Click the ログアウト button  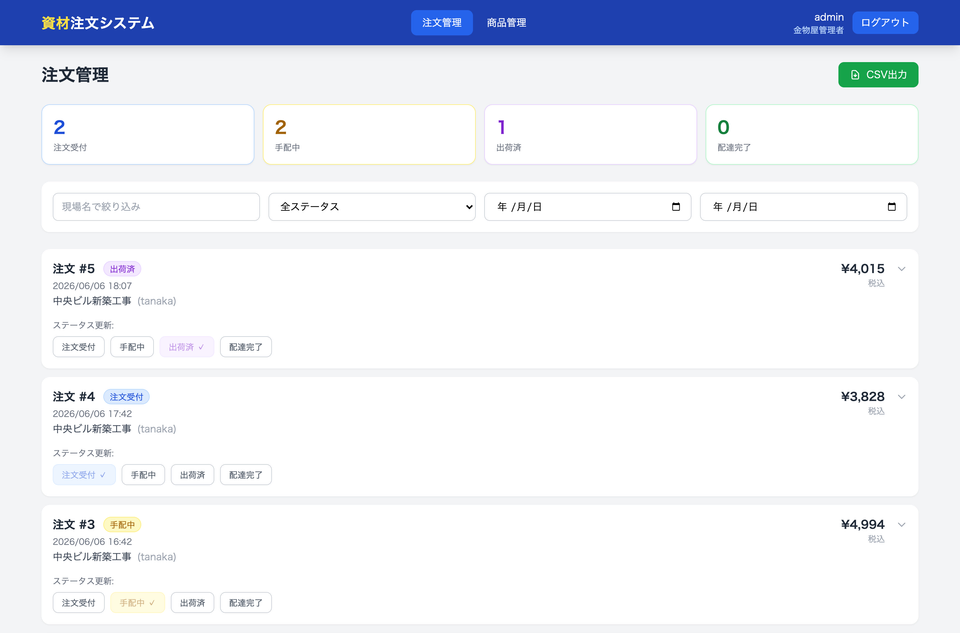(885, 23)
